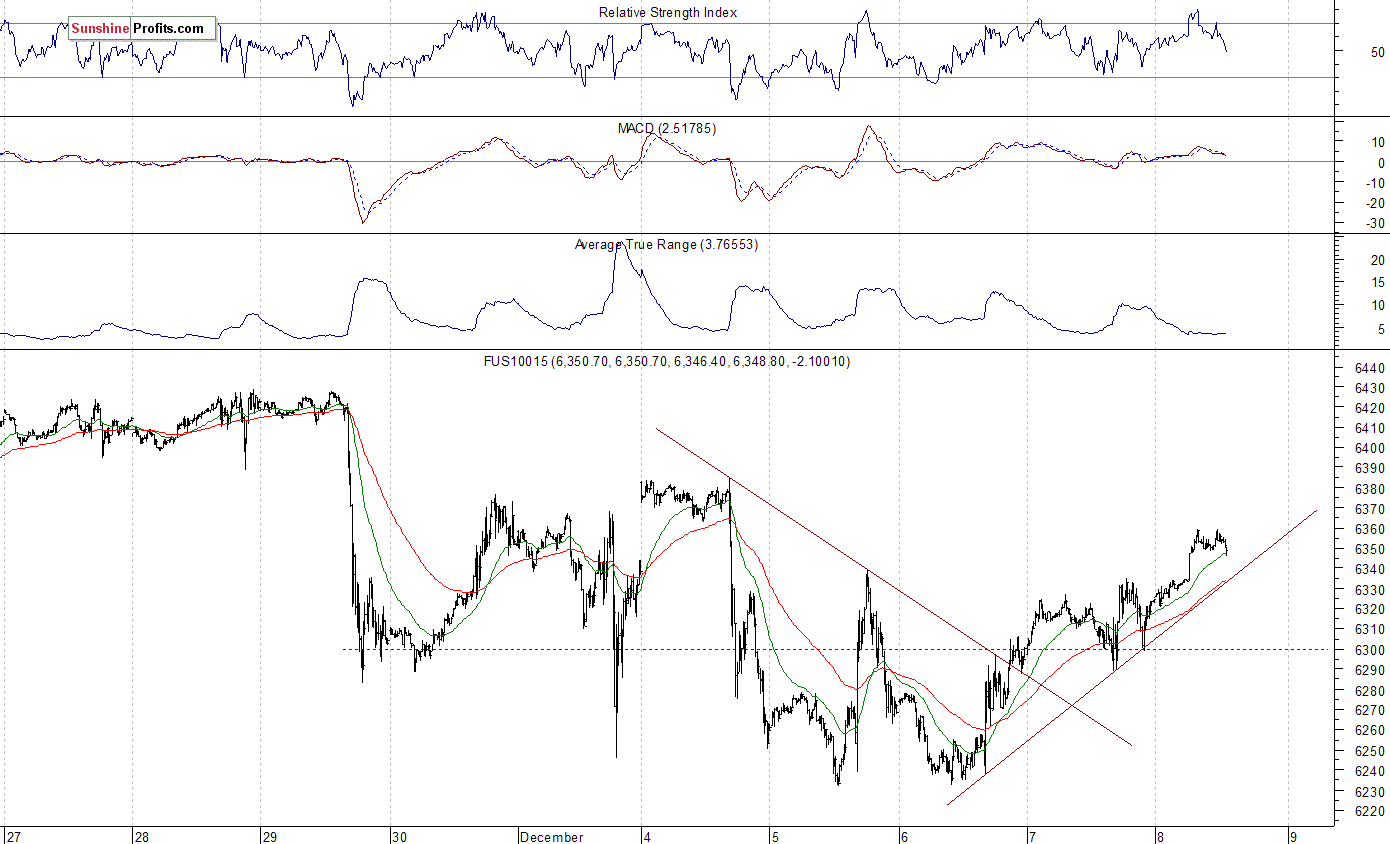
Task: Click the December label on time axis
Action: click(551, 836)
